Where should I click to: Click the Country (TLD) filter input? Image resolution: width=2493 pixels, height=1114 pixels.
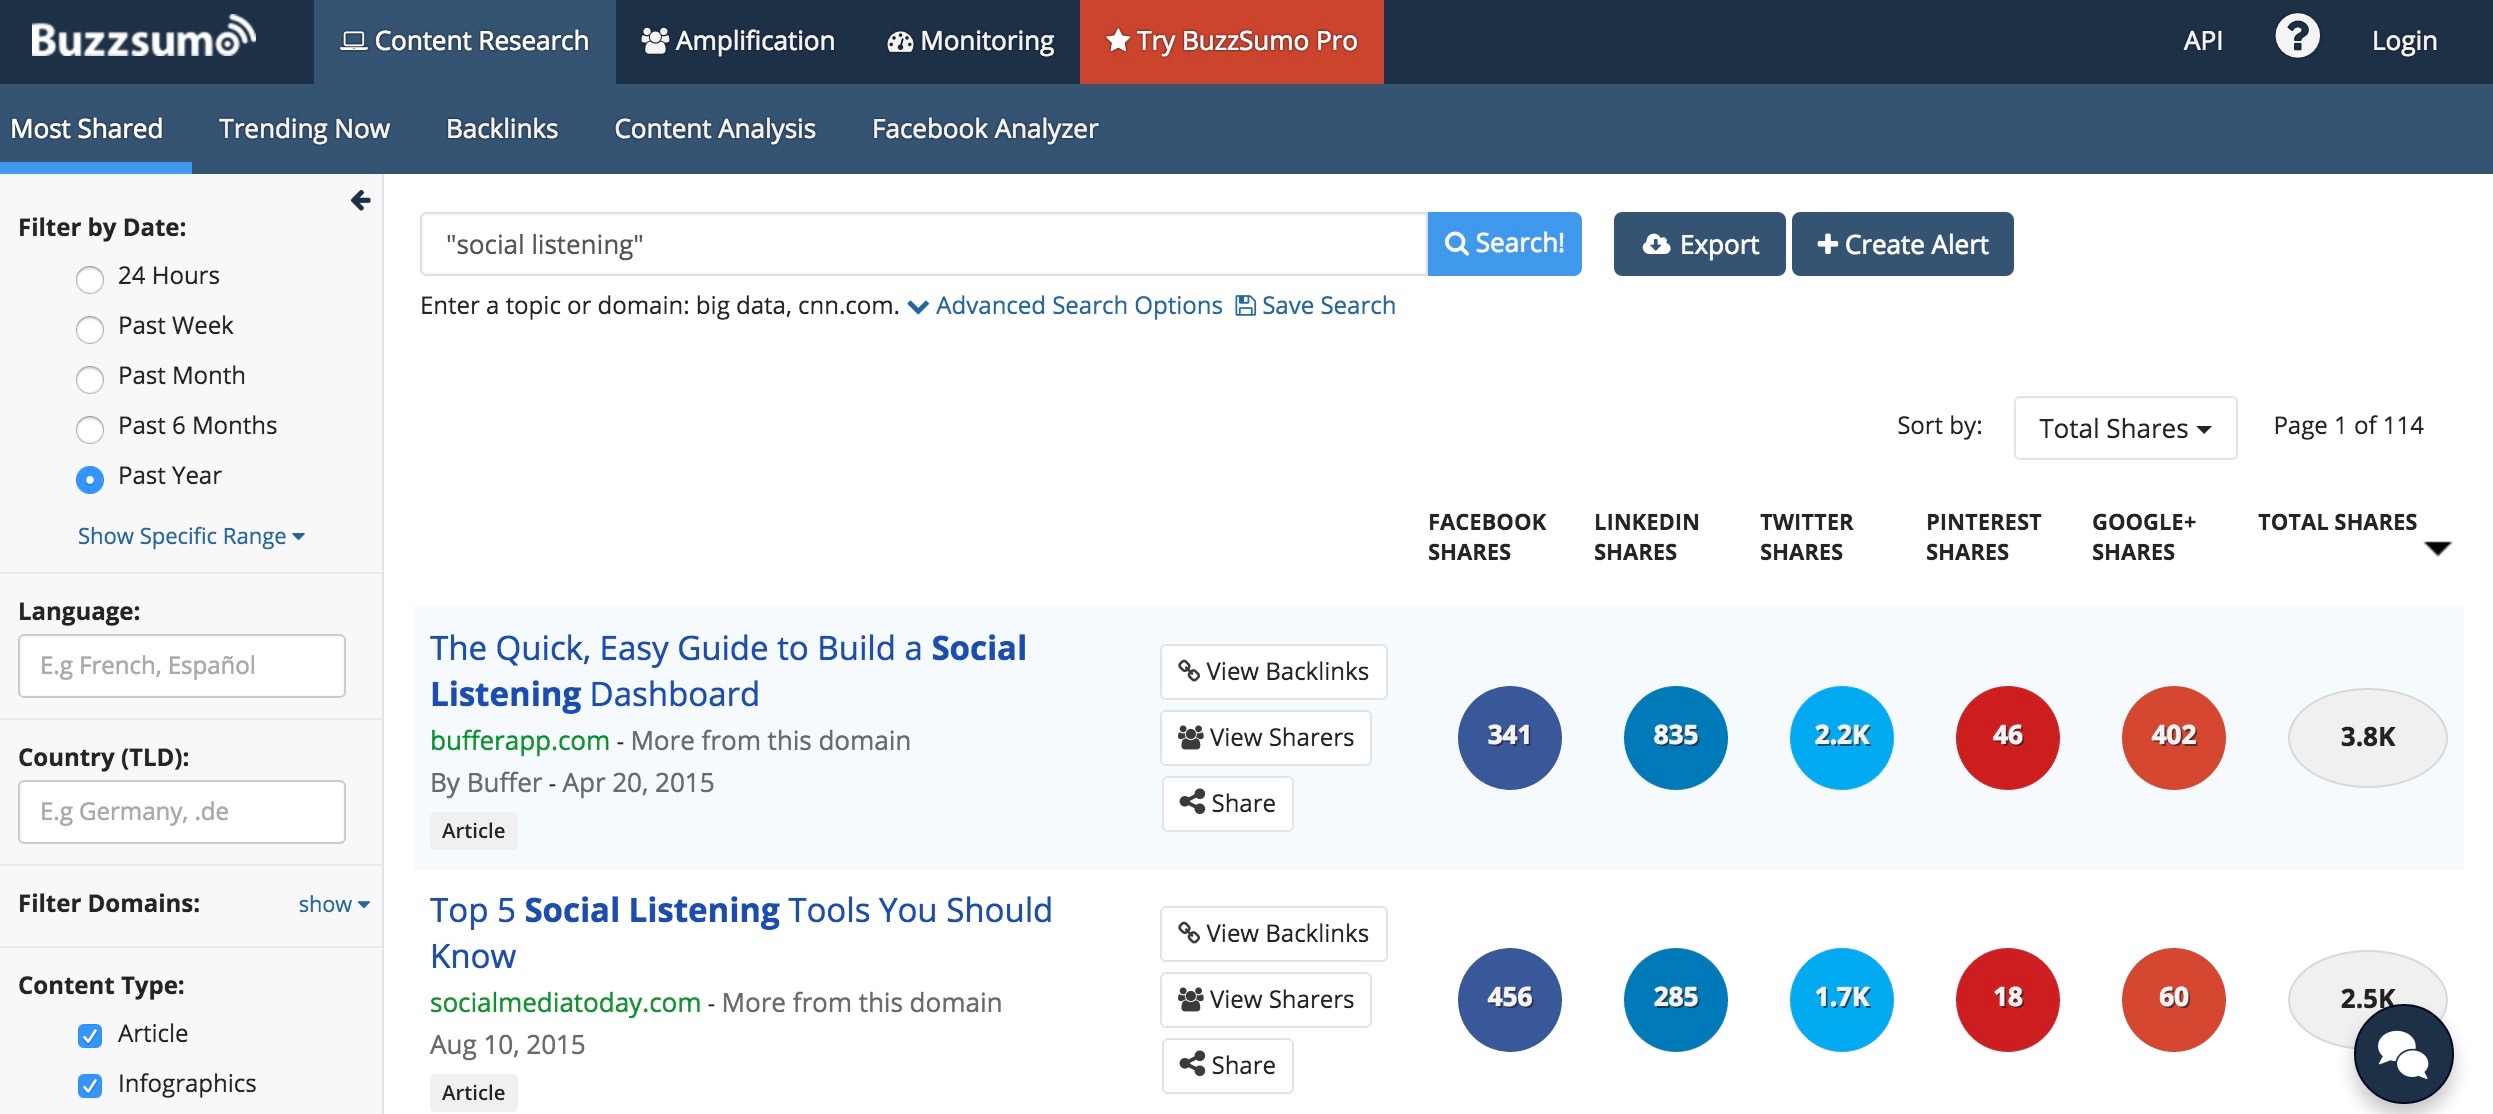tap(182, 812)
